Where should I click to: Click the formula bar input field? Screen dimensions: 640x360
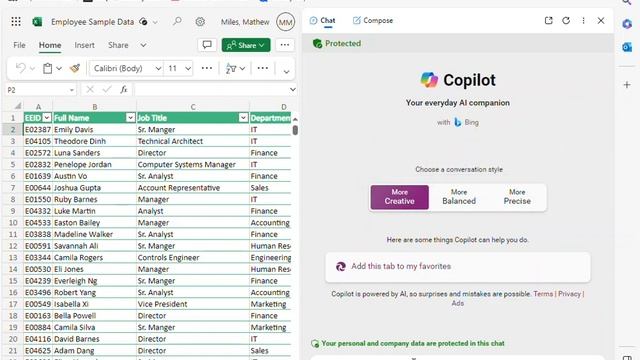pyautogui.click(x=210, y=89)
